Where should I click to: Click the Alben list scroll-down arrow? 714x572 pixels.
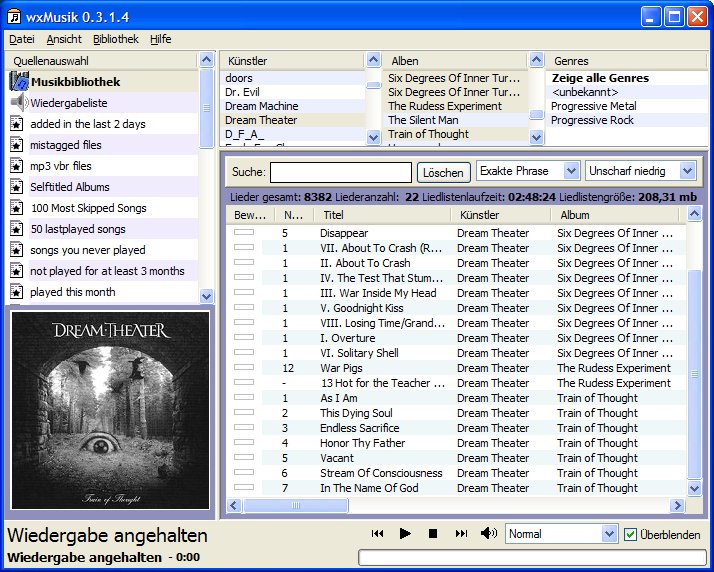(x=536, y=137)
